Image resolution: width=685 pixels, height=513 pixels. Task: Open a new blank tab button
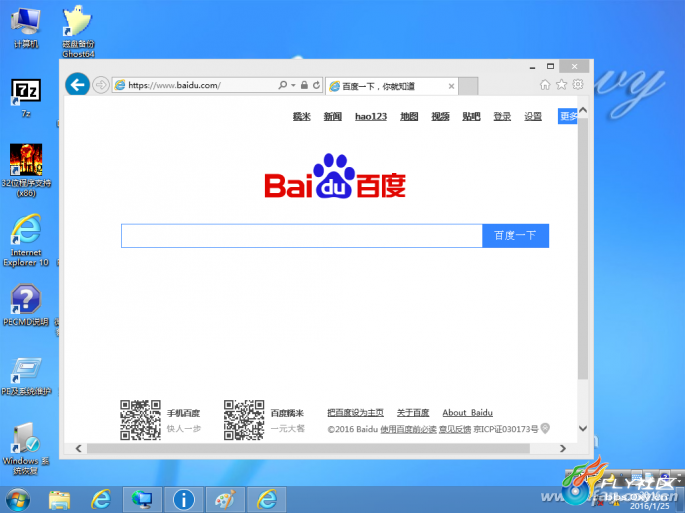(x=468, y=87)
